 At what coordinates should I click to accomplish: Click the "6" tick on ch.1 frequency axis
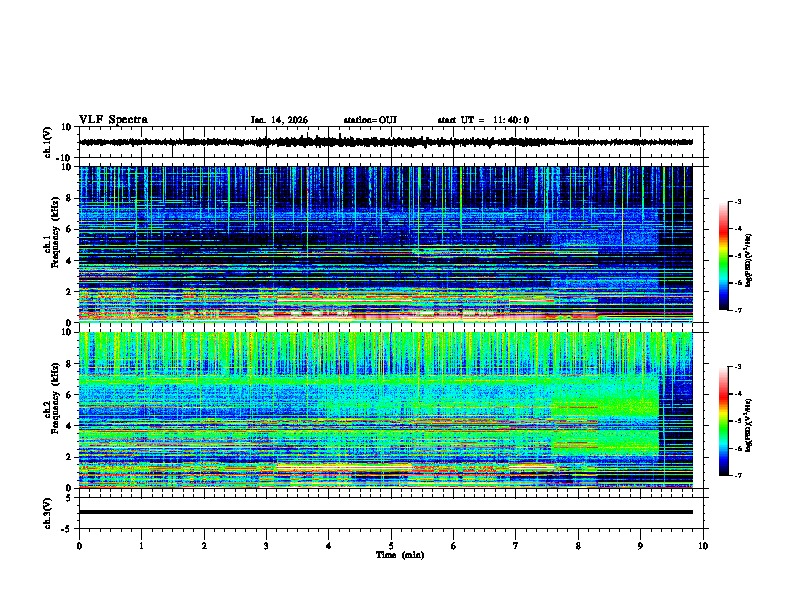coord(70,229)
